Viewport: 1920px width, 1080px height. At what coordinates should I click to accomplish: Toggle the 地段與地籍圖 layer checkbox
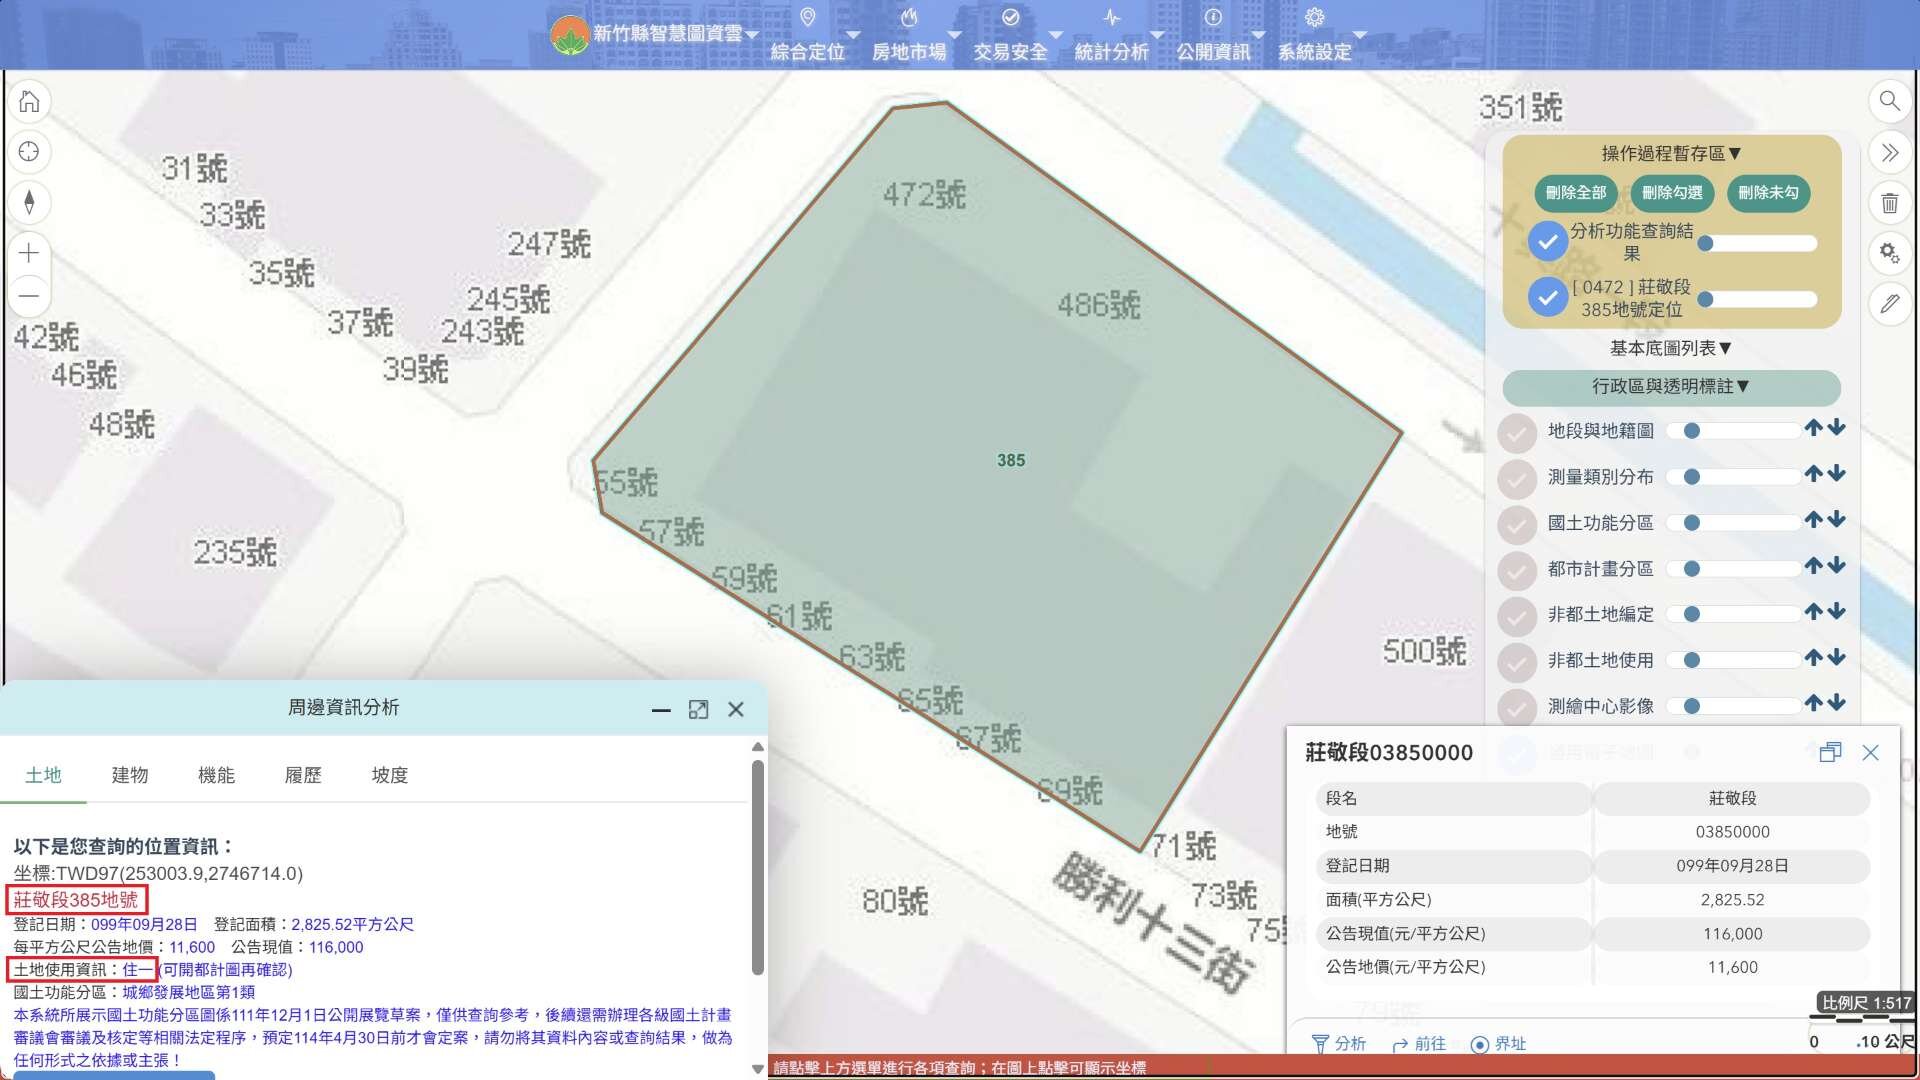1517,432
